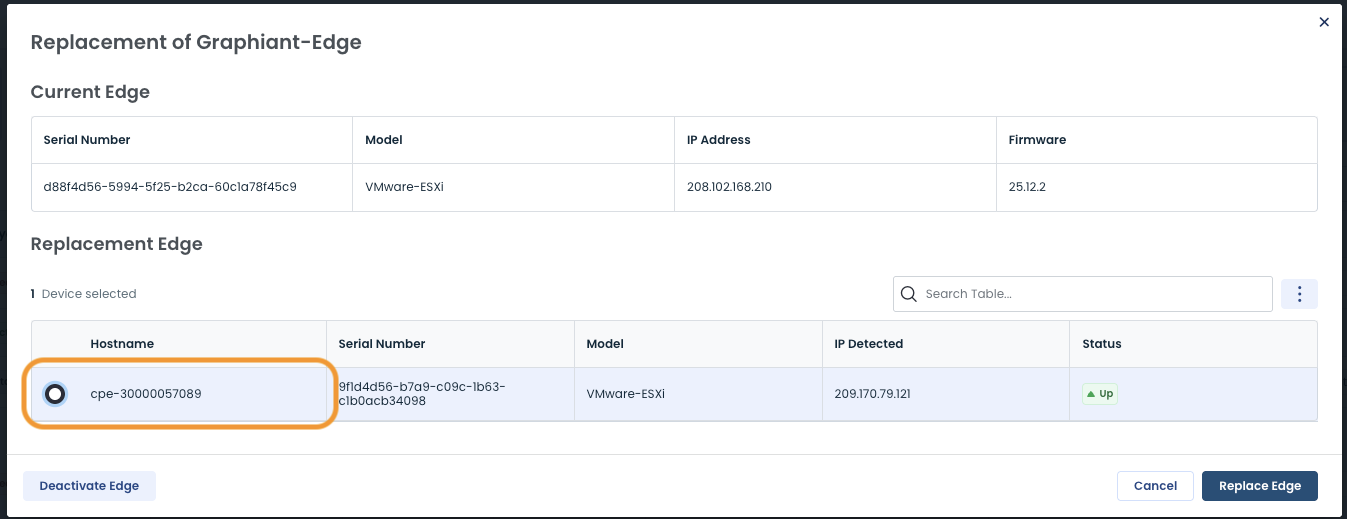
Task: Click current edge IP 208.102.168.210
Action: [x=729, y=187]
